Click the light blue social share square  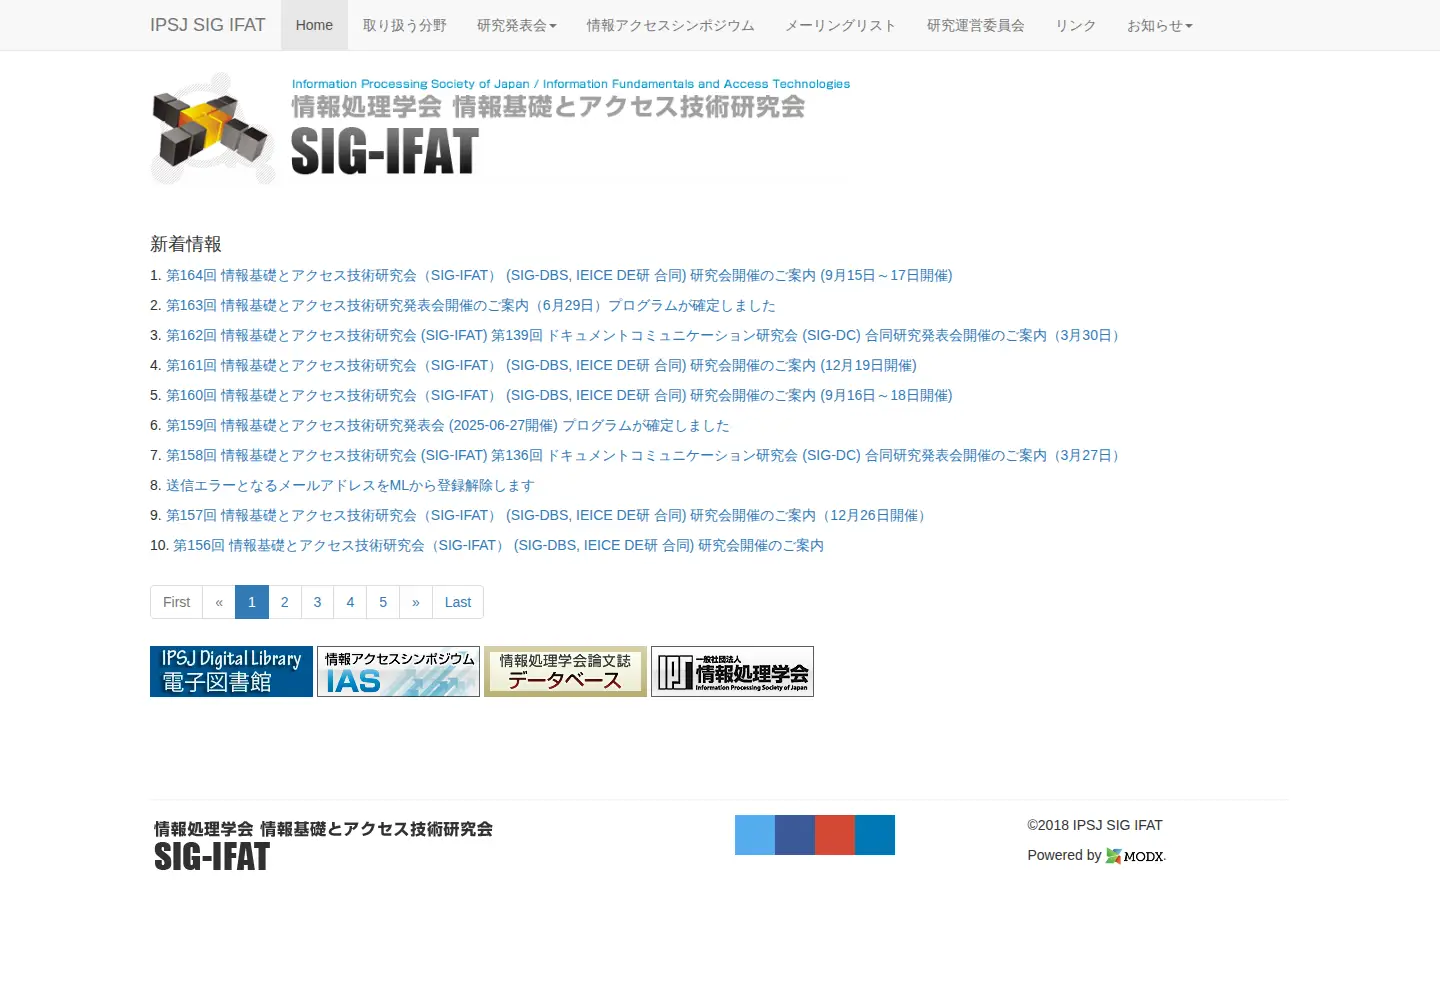755,835
